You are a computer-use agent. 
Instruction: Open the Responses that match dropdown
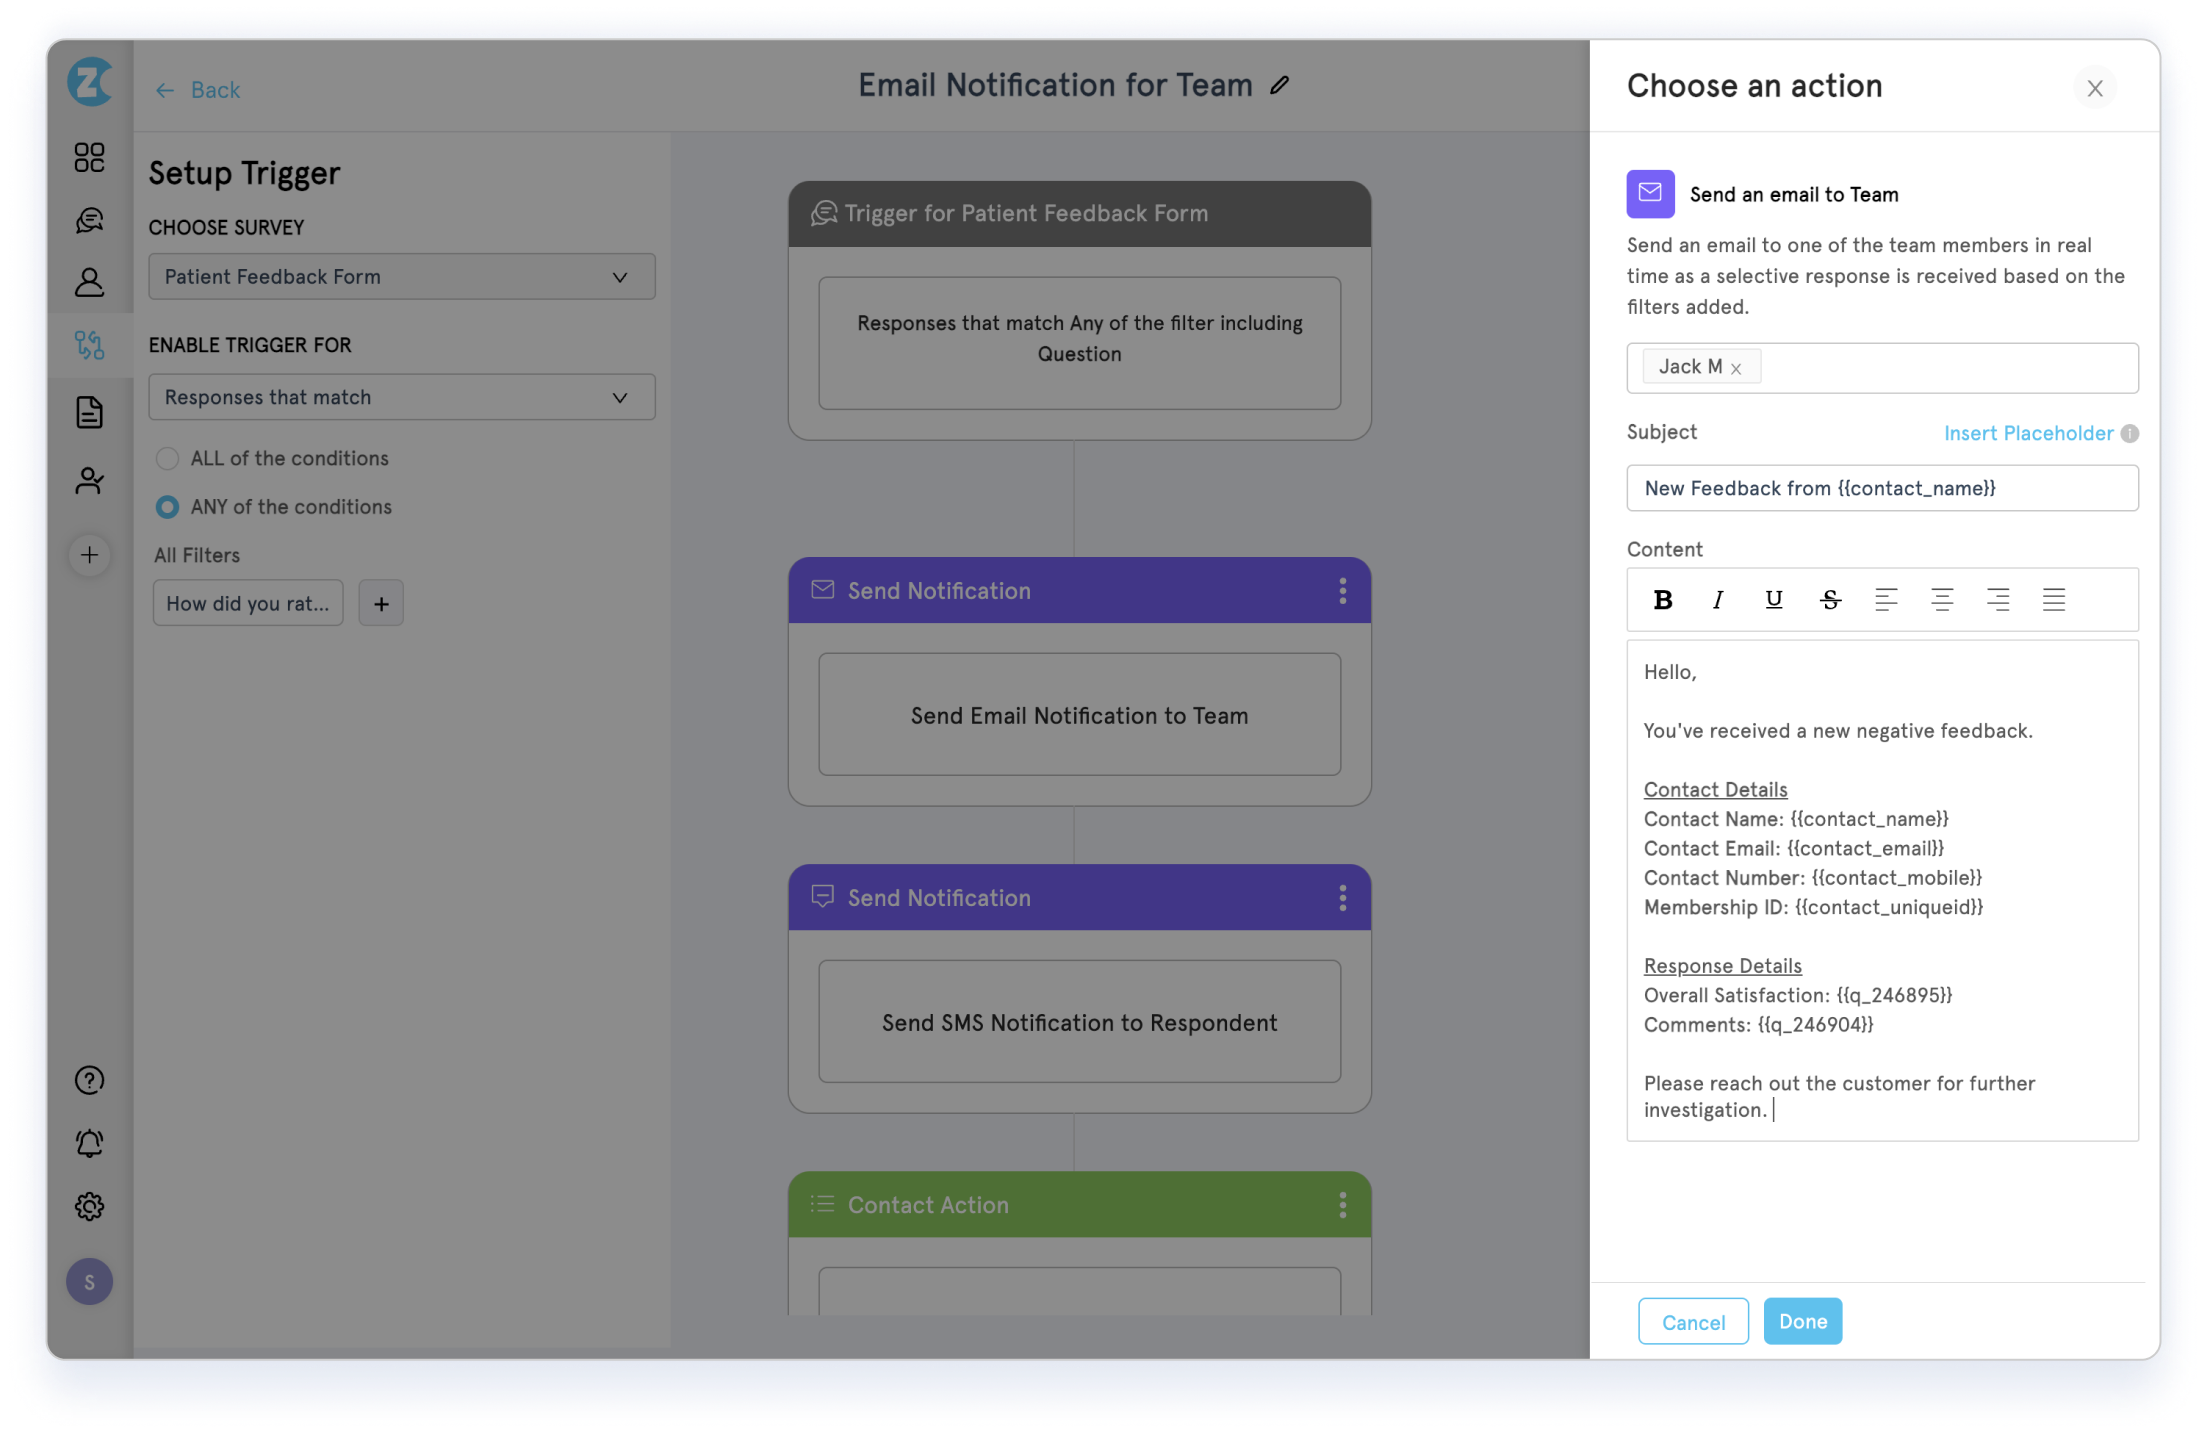(x=402, y=397)
